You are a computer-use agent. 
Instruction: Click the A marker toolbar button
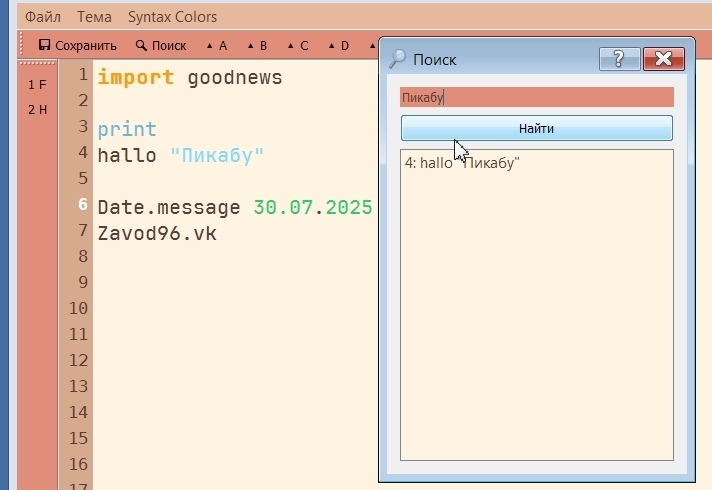coord(217,45)
